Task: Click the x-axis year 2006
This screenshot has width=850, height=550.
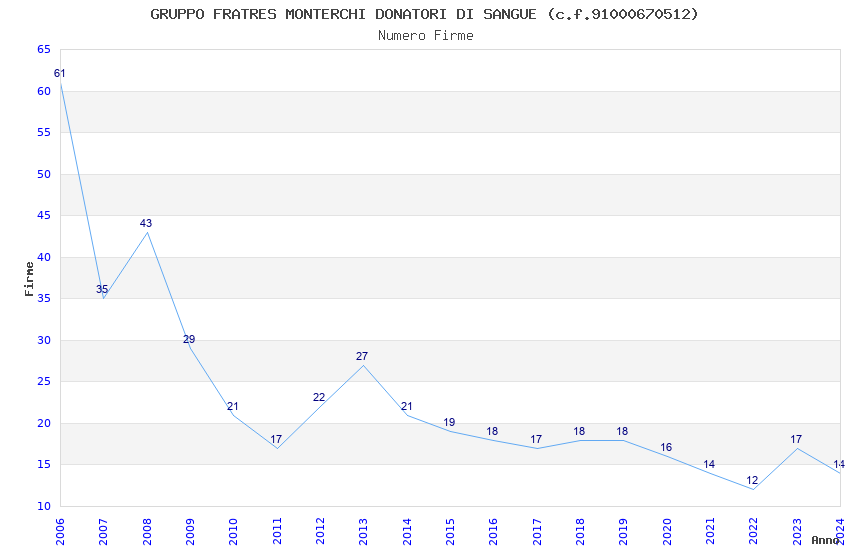Action: click(60, 532)
